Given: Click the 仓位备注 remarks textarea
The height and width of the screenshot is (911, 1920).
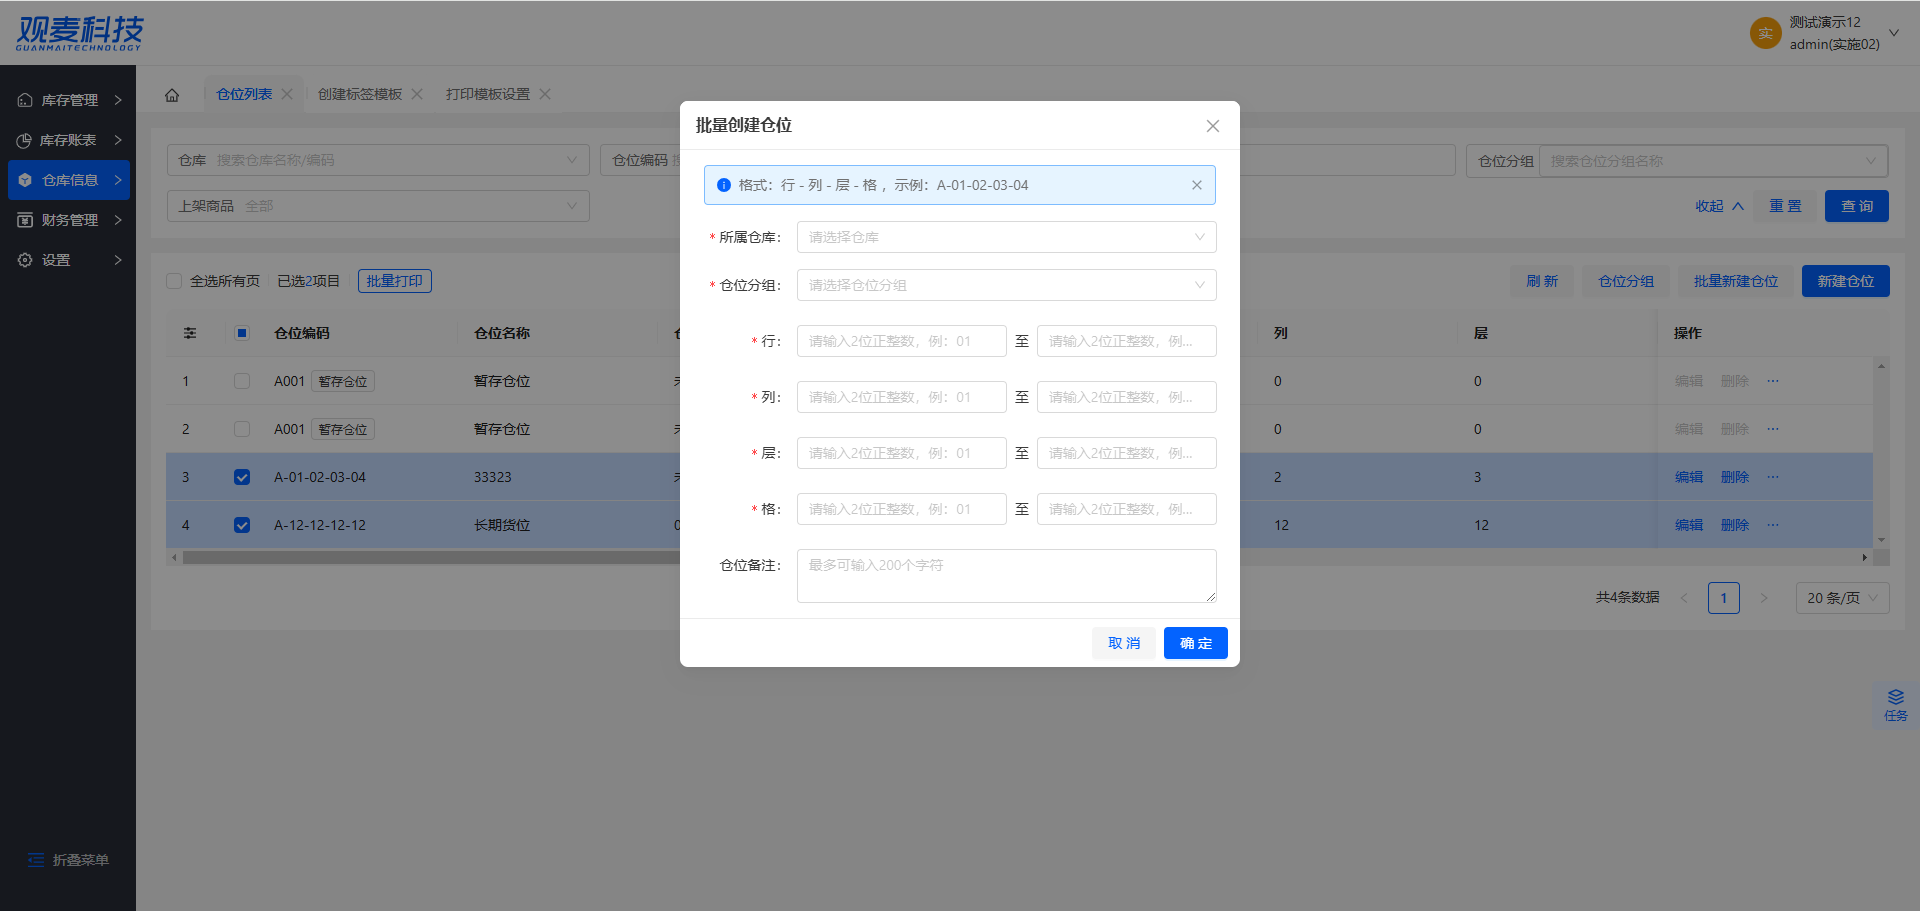Looking at the screenshot, I should pyautogui.click(x=1006, y=576).
